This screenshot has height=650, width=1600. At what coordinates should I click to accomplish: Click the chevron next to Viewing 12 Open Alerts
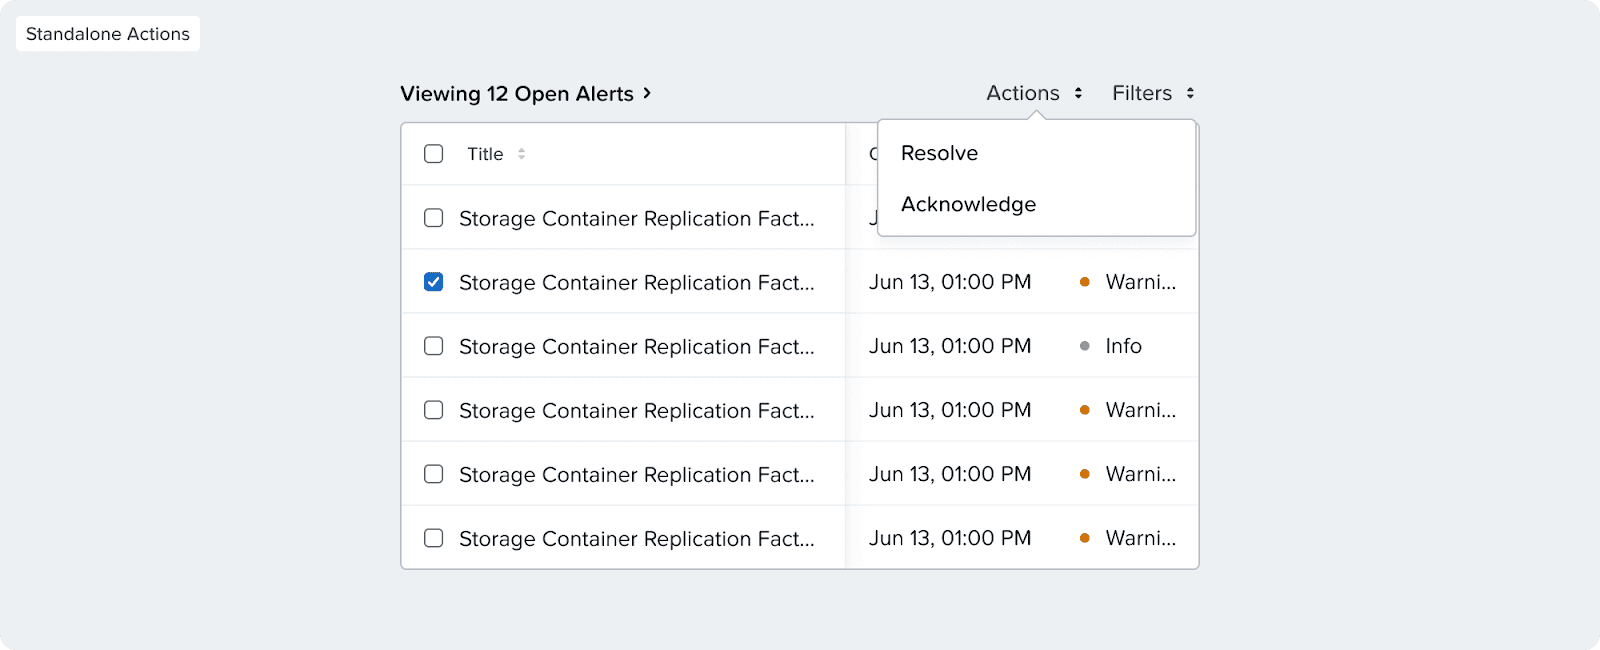click(647, 93)
